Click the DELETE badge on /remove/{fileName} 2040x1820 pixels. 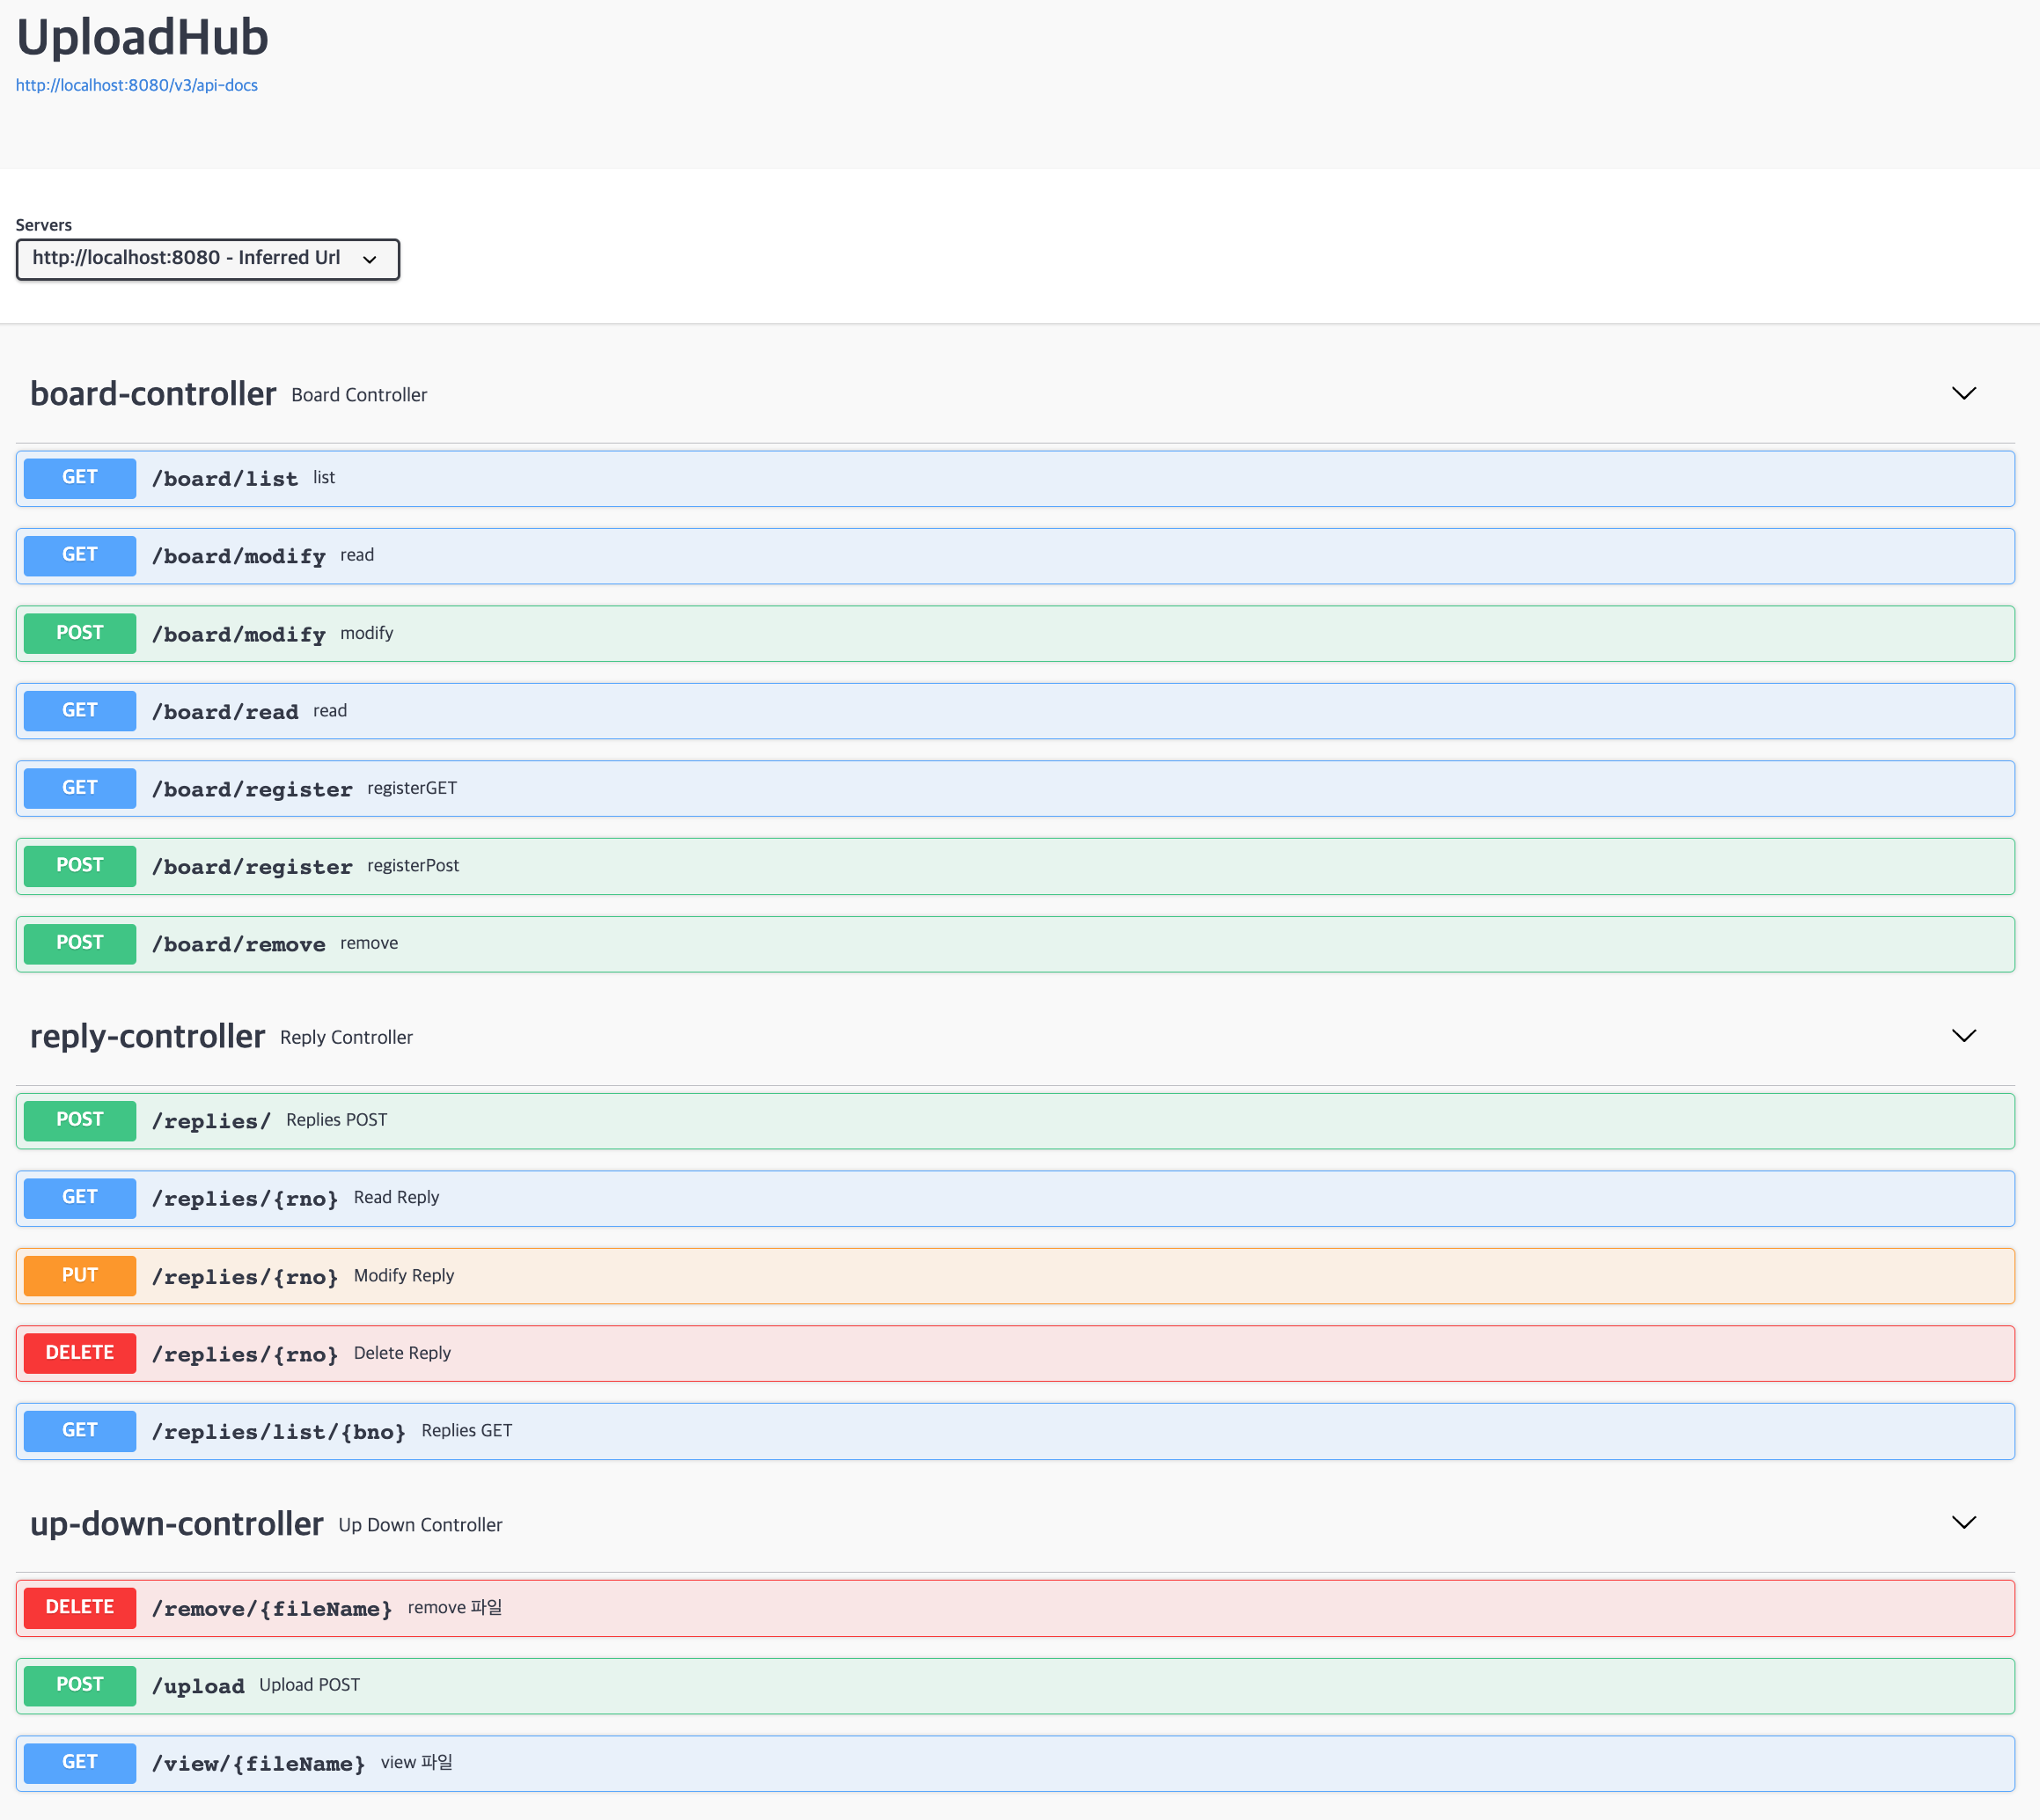click(79, 1607)
